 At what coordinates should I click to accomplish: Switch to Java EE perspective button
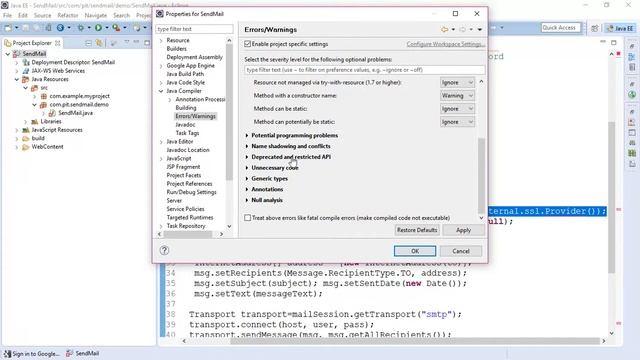point(620,28)
